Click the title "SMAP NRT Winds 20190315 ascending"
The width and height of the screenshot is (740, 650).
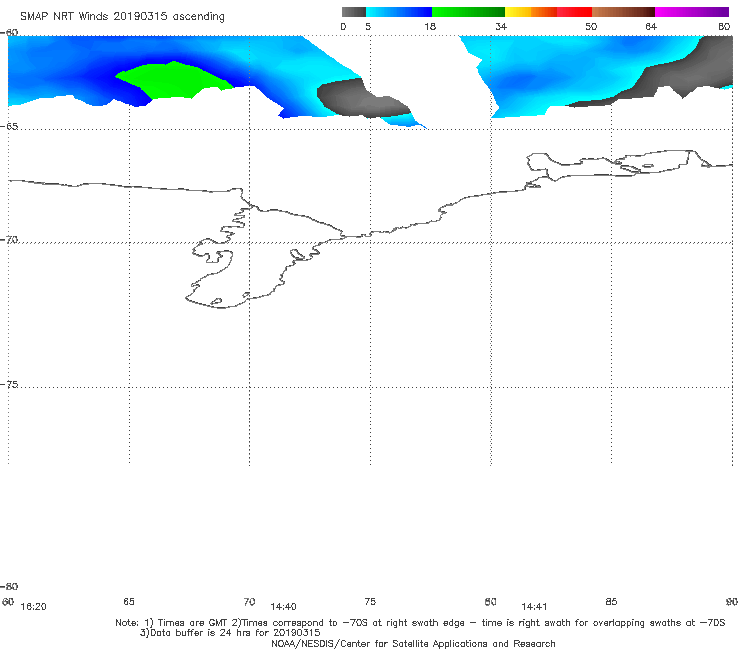coord(122,17)
